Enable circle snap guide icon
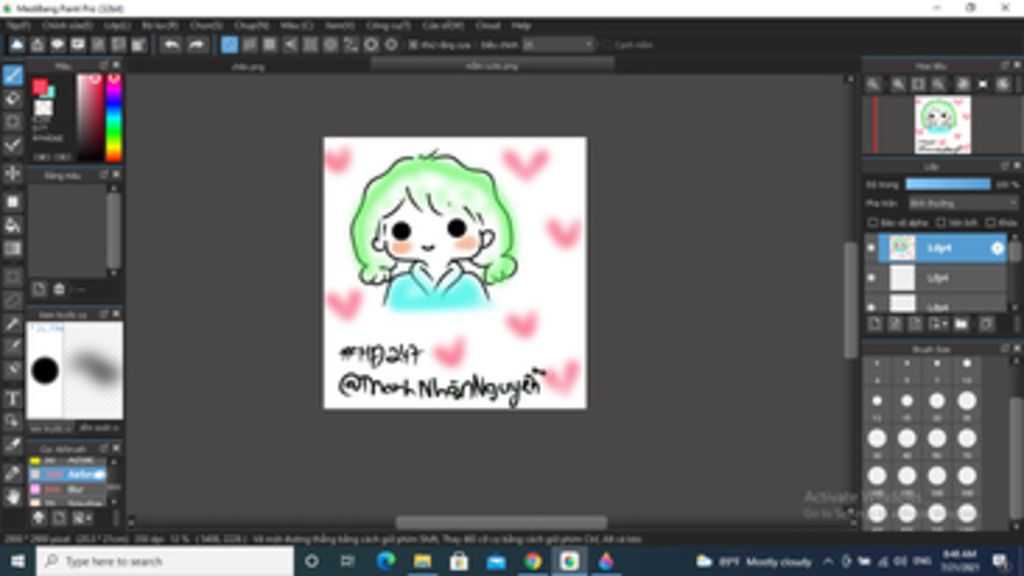 330,45
